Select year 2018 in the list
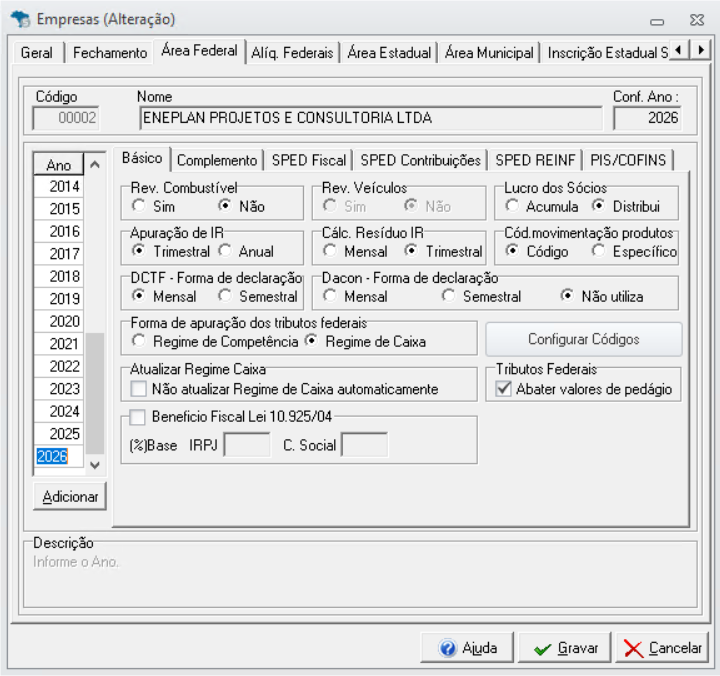This screenshot has height=676, width=720. (x=59, y=276)
